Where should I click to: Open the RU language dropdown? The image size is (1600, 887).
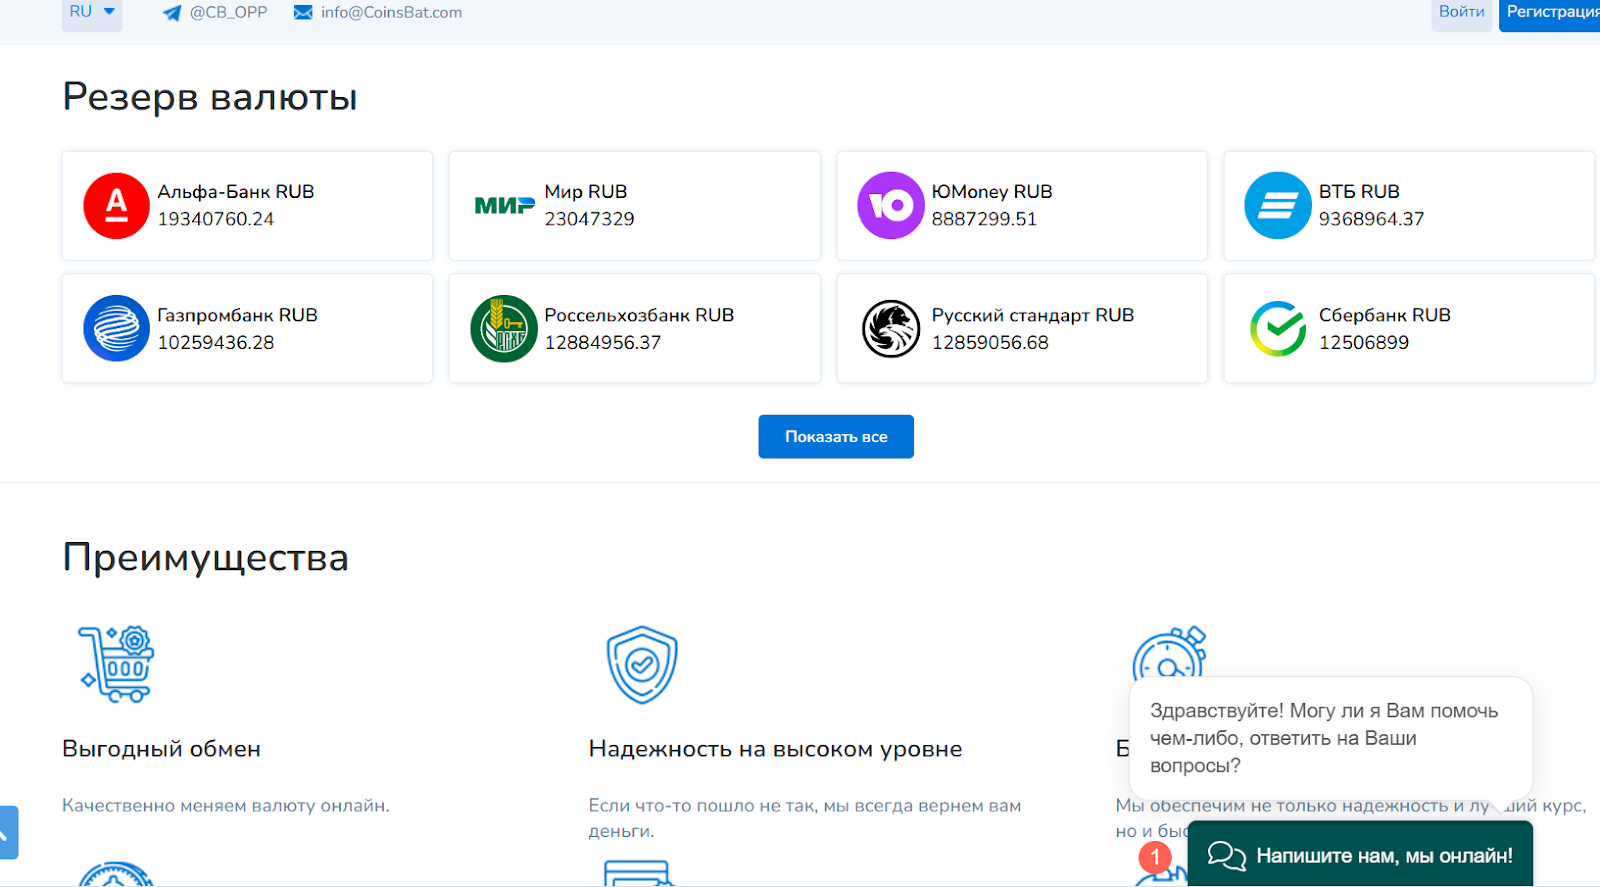tap(92, 13)
